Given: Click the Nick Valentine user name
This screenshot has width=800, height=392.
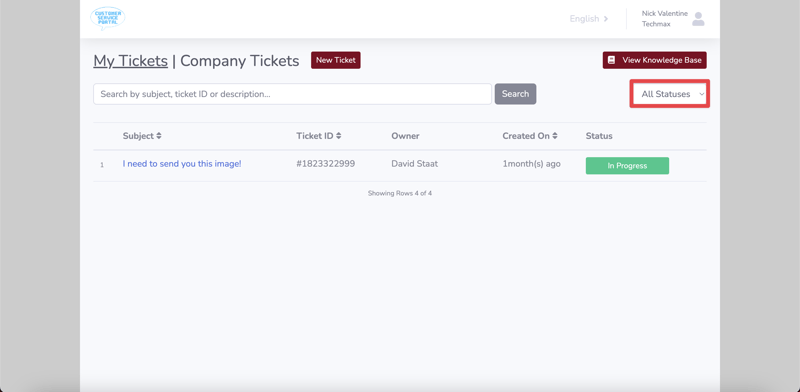Looking at the screenshot, I should pos(665,13).
